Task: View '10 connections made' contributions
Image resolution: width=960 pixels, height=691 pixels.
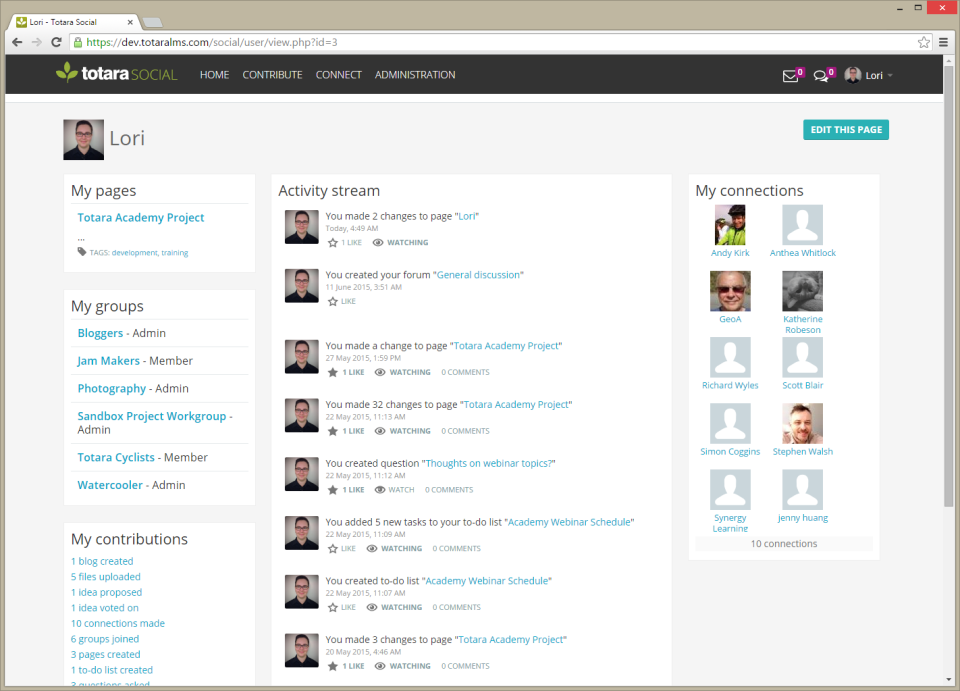Action: tap(118, 623)
